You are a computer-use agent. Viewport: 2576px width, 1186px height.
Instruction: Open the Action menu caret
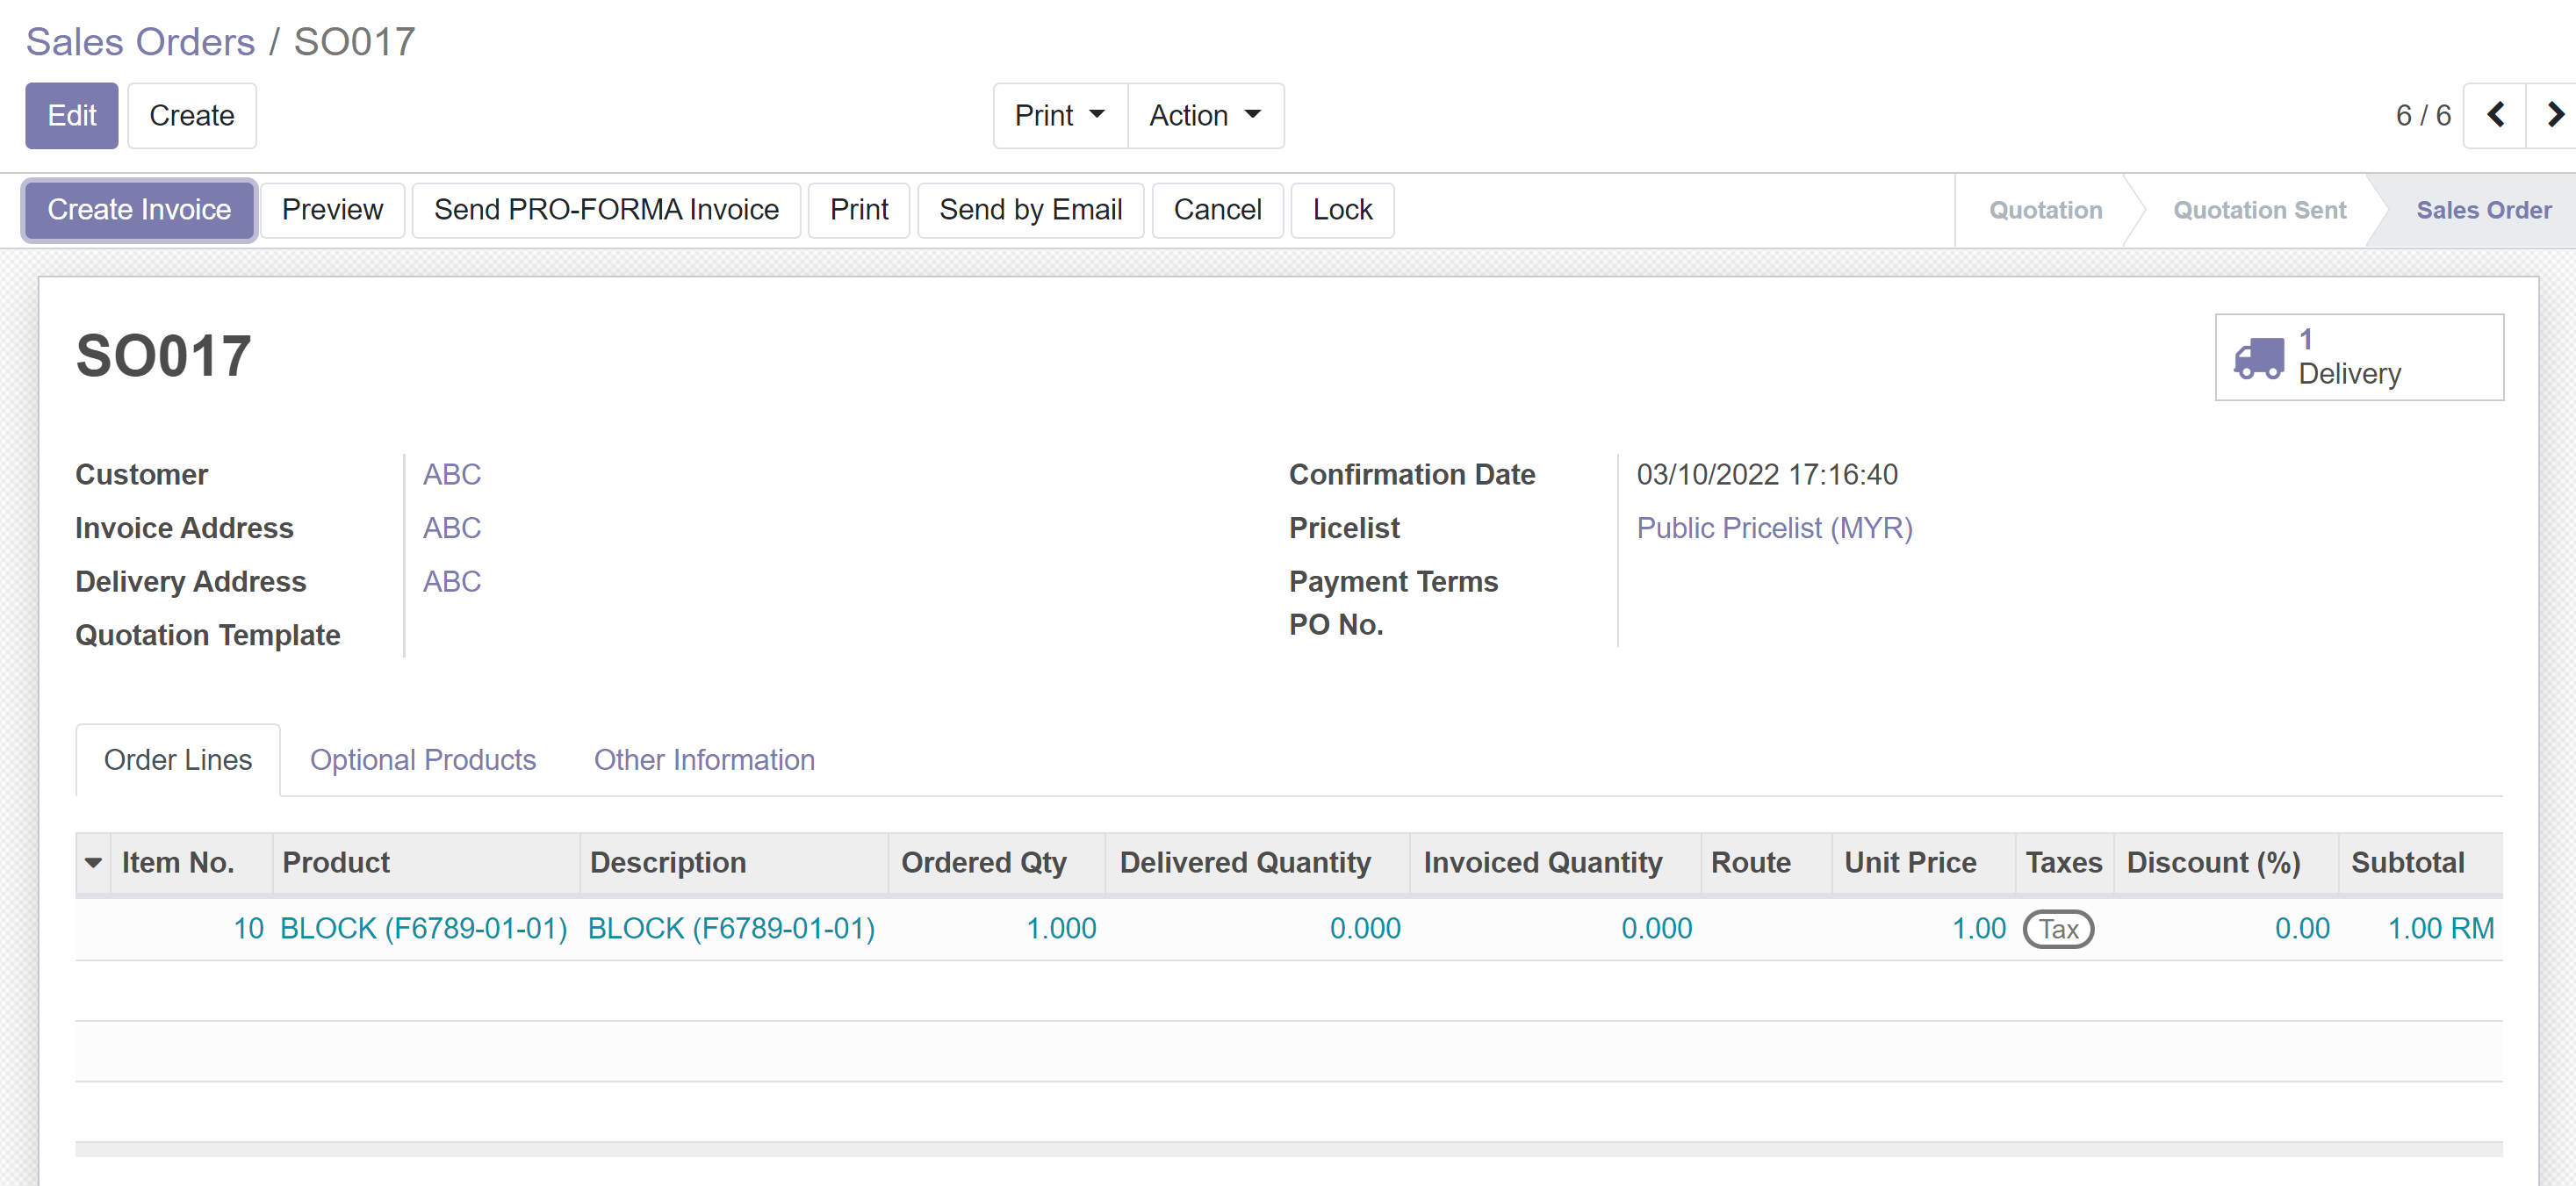click(x=1253, y=115)
